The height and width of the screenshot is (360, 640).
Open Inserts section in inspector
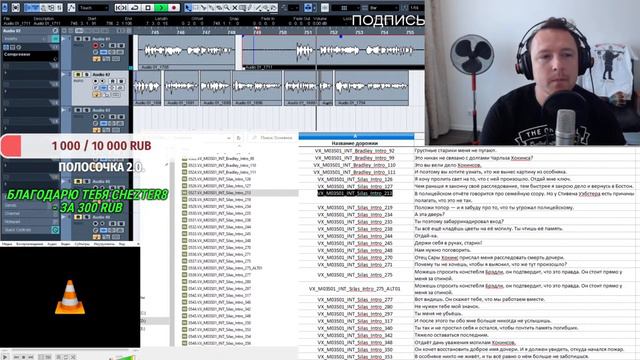26,39
